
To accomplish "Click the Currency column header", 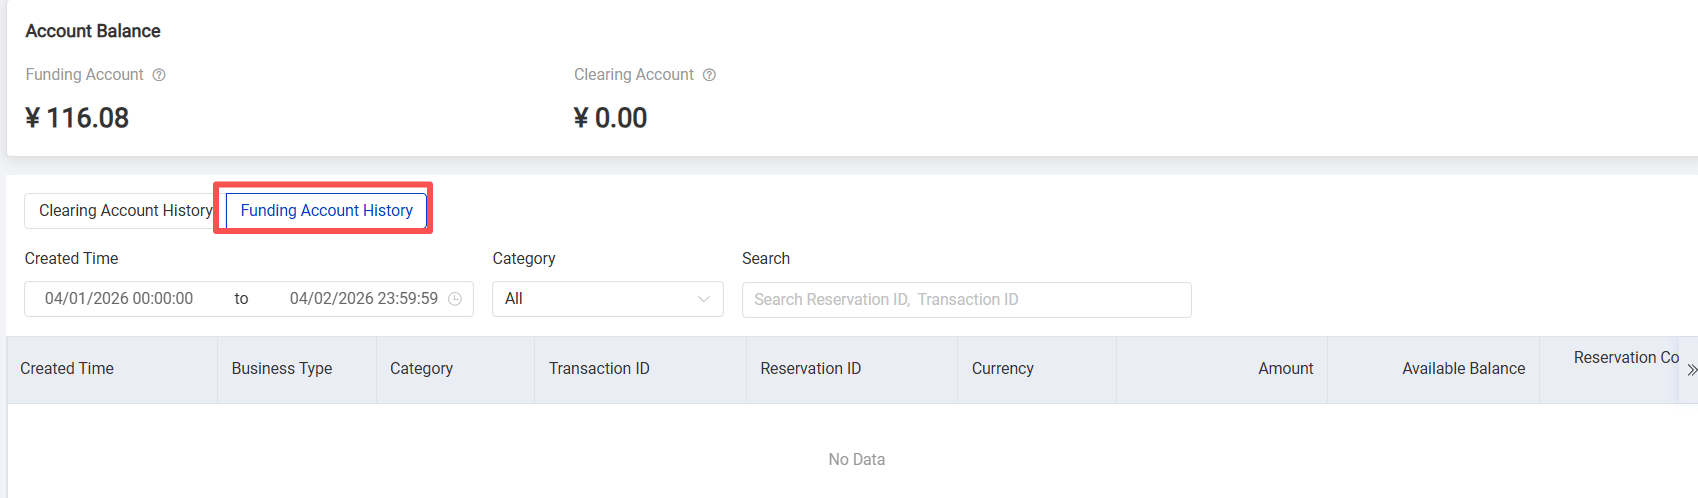I will 1002,369.
